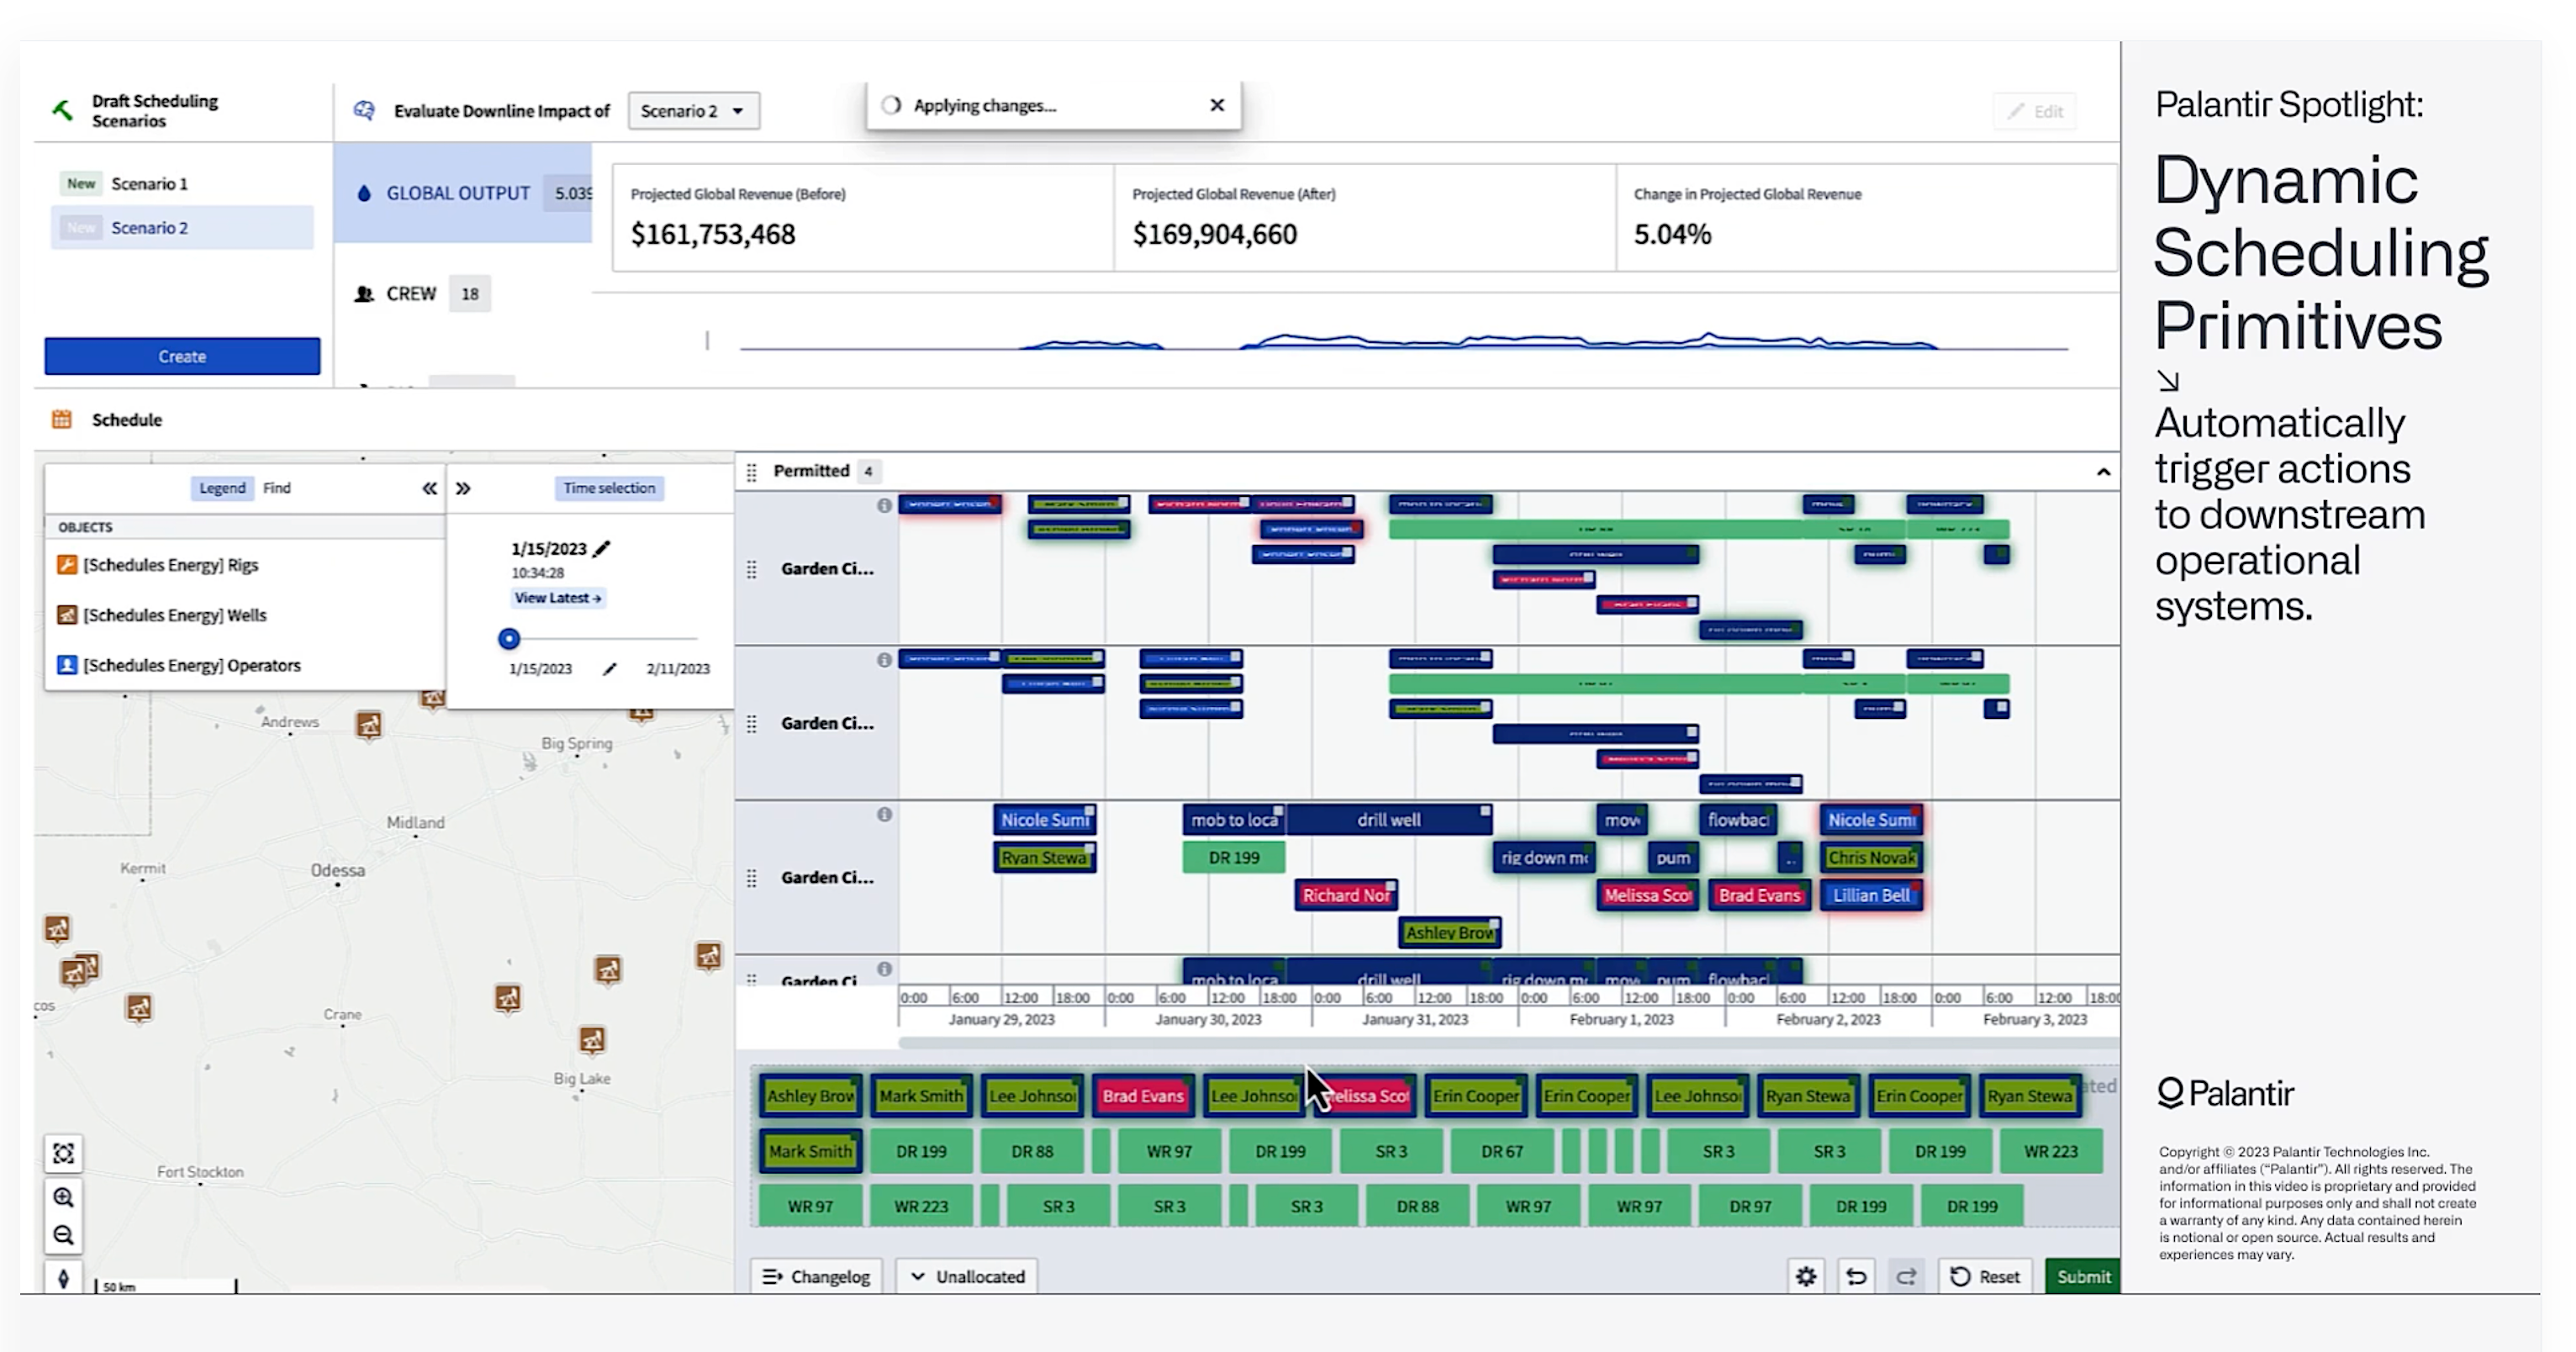Click the undo arrow icon

click(x=1856, y=1276)
